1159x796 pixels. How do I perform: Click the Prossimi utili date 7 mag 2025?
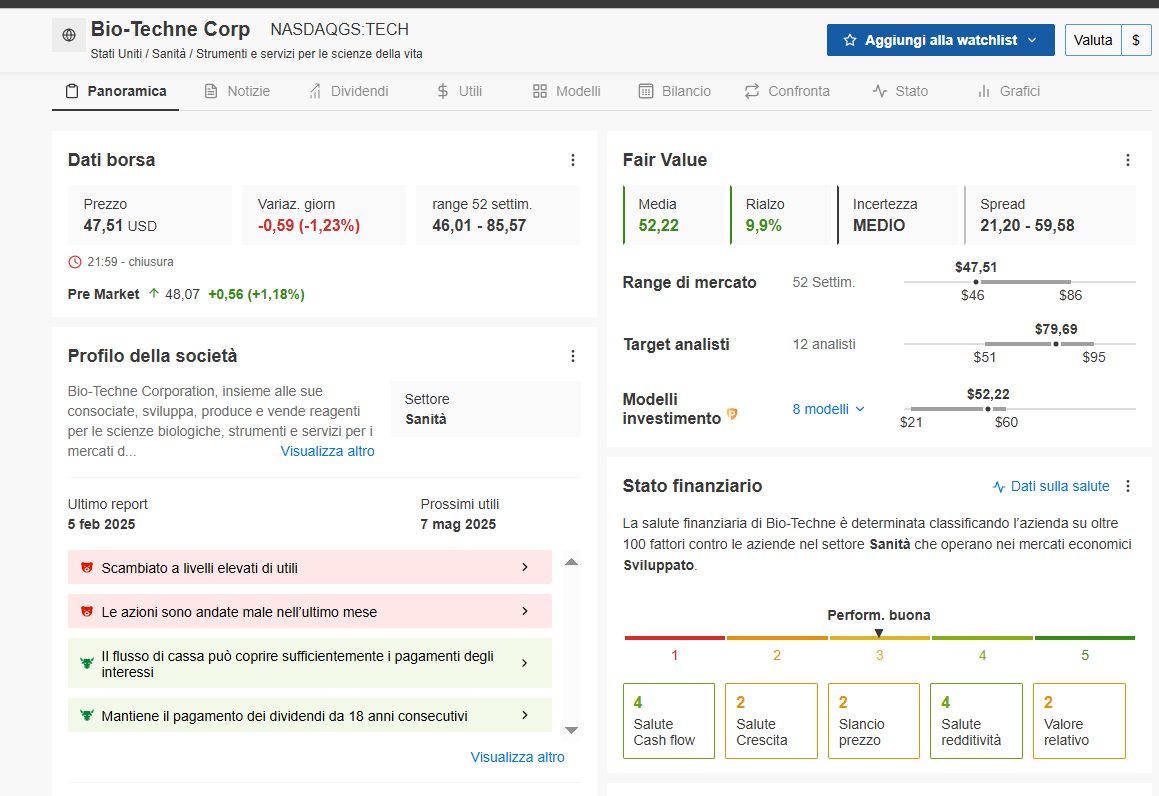pyautogui.click(x=458, y=524)
